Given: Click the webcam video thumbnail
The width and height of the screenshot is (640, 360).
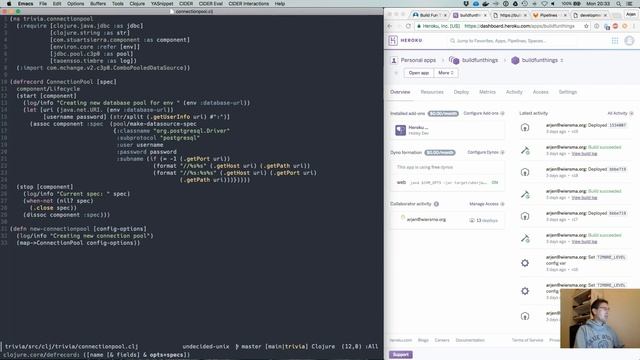Looking at the screenshot, I should click(x=600, y=318).
